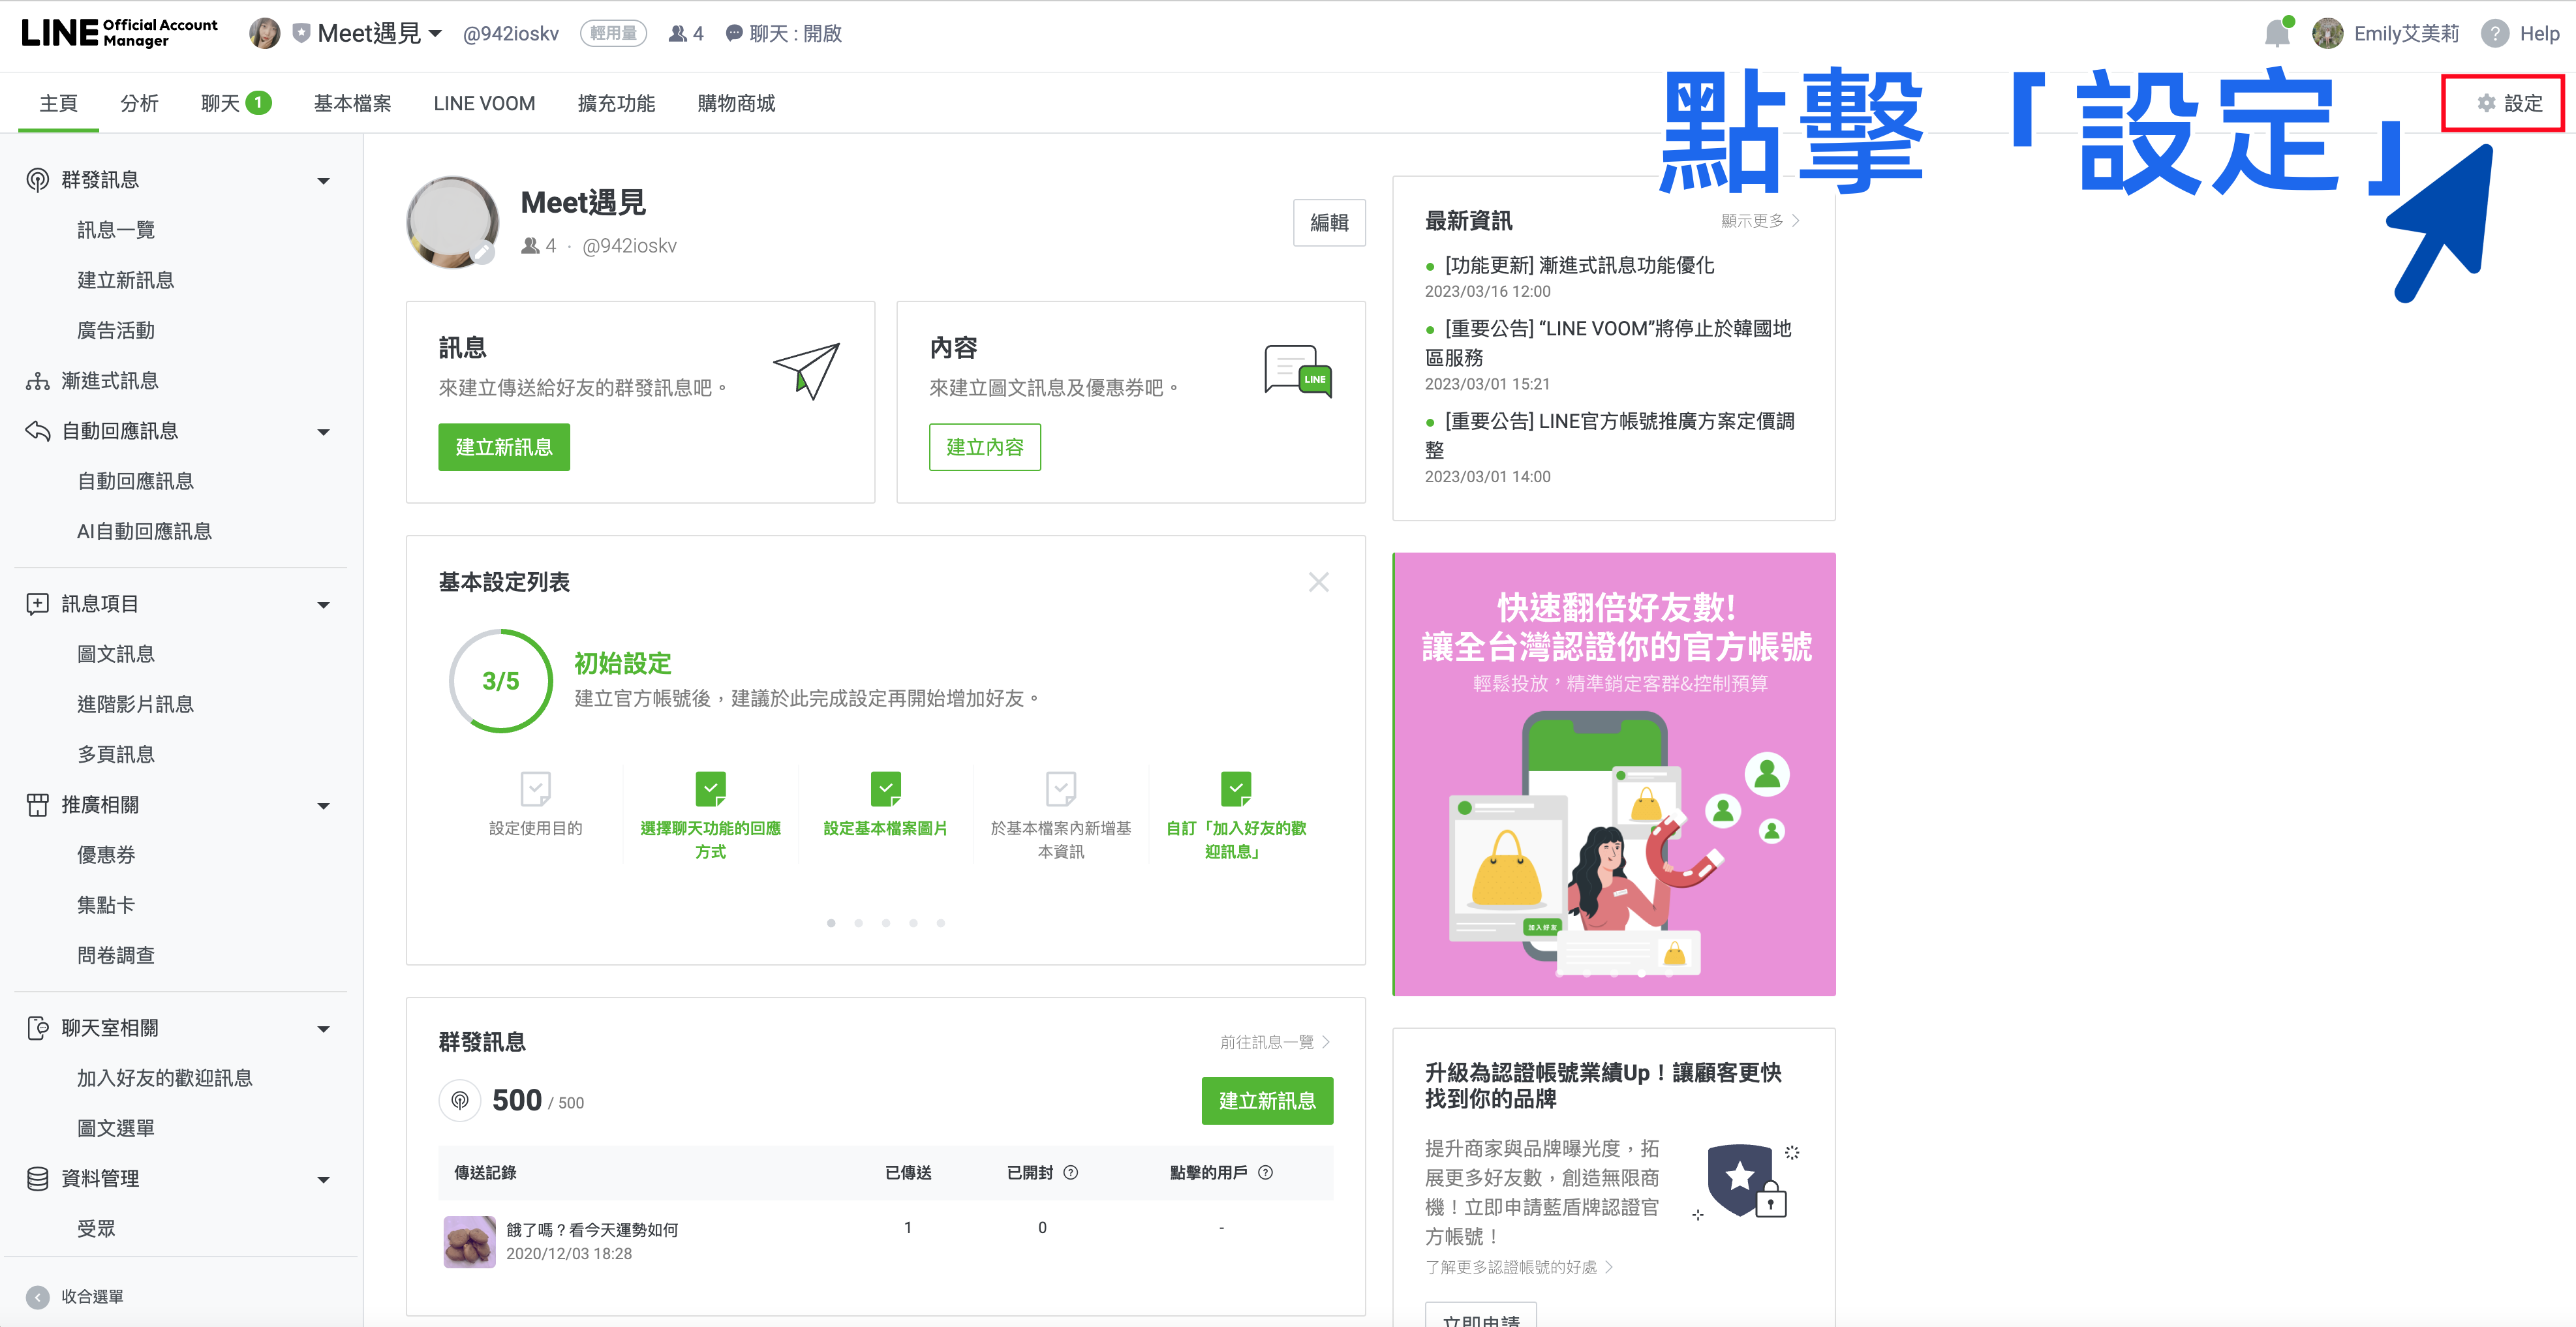
Task: Switch to the 分析 tab
Action: click(x=139, y=103)
